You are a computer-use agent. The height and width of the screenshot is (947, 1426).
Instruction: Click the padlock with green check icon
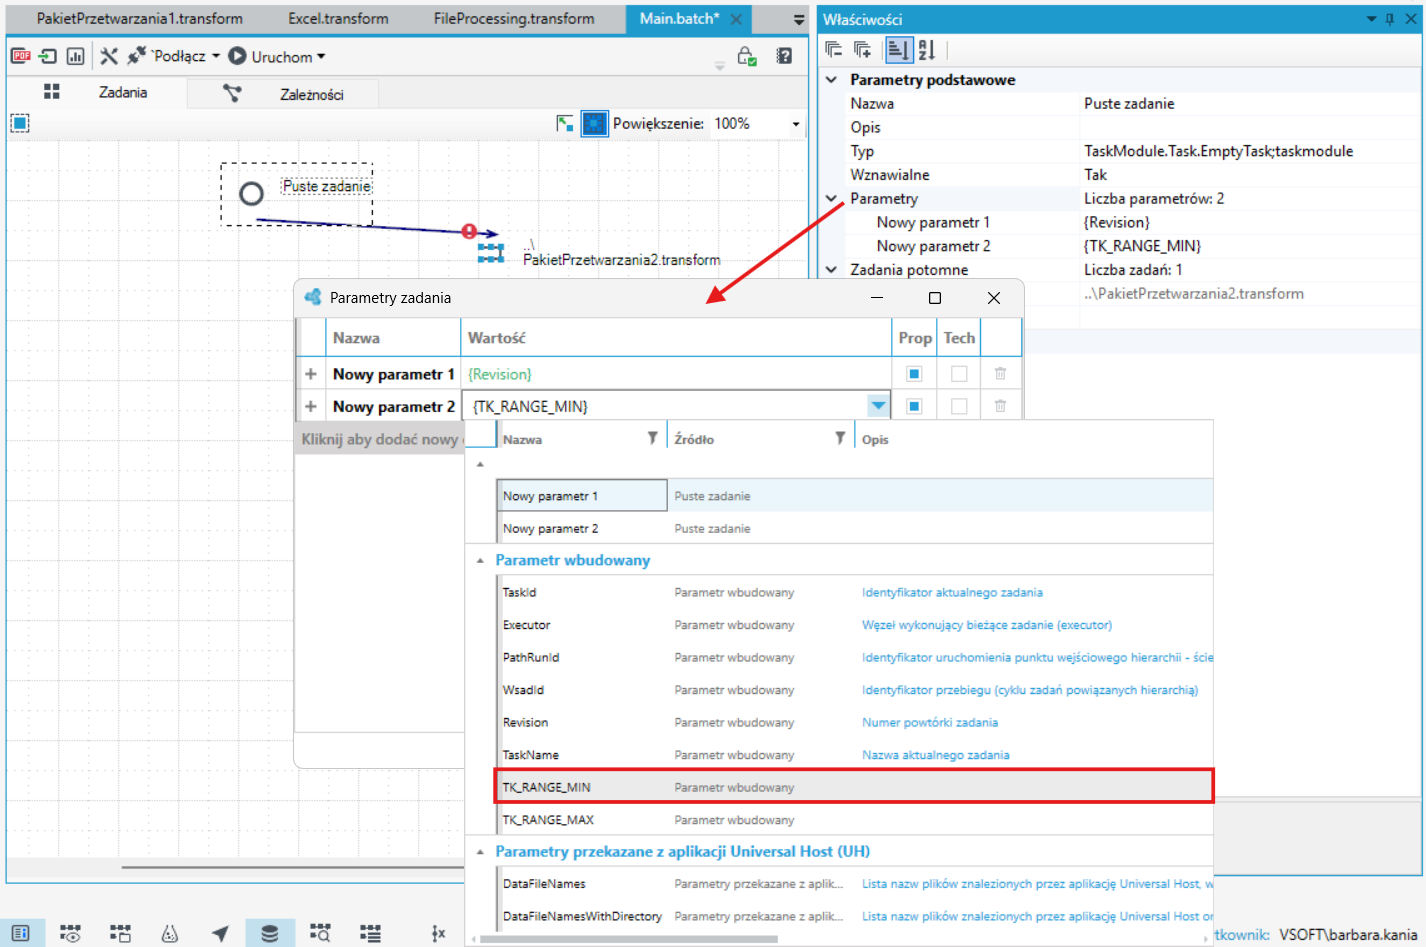(x=747, y=57)
